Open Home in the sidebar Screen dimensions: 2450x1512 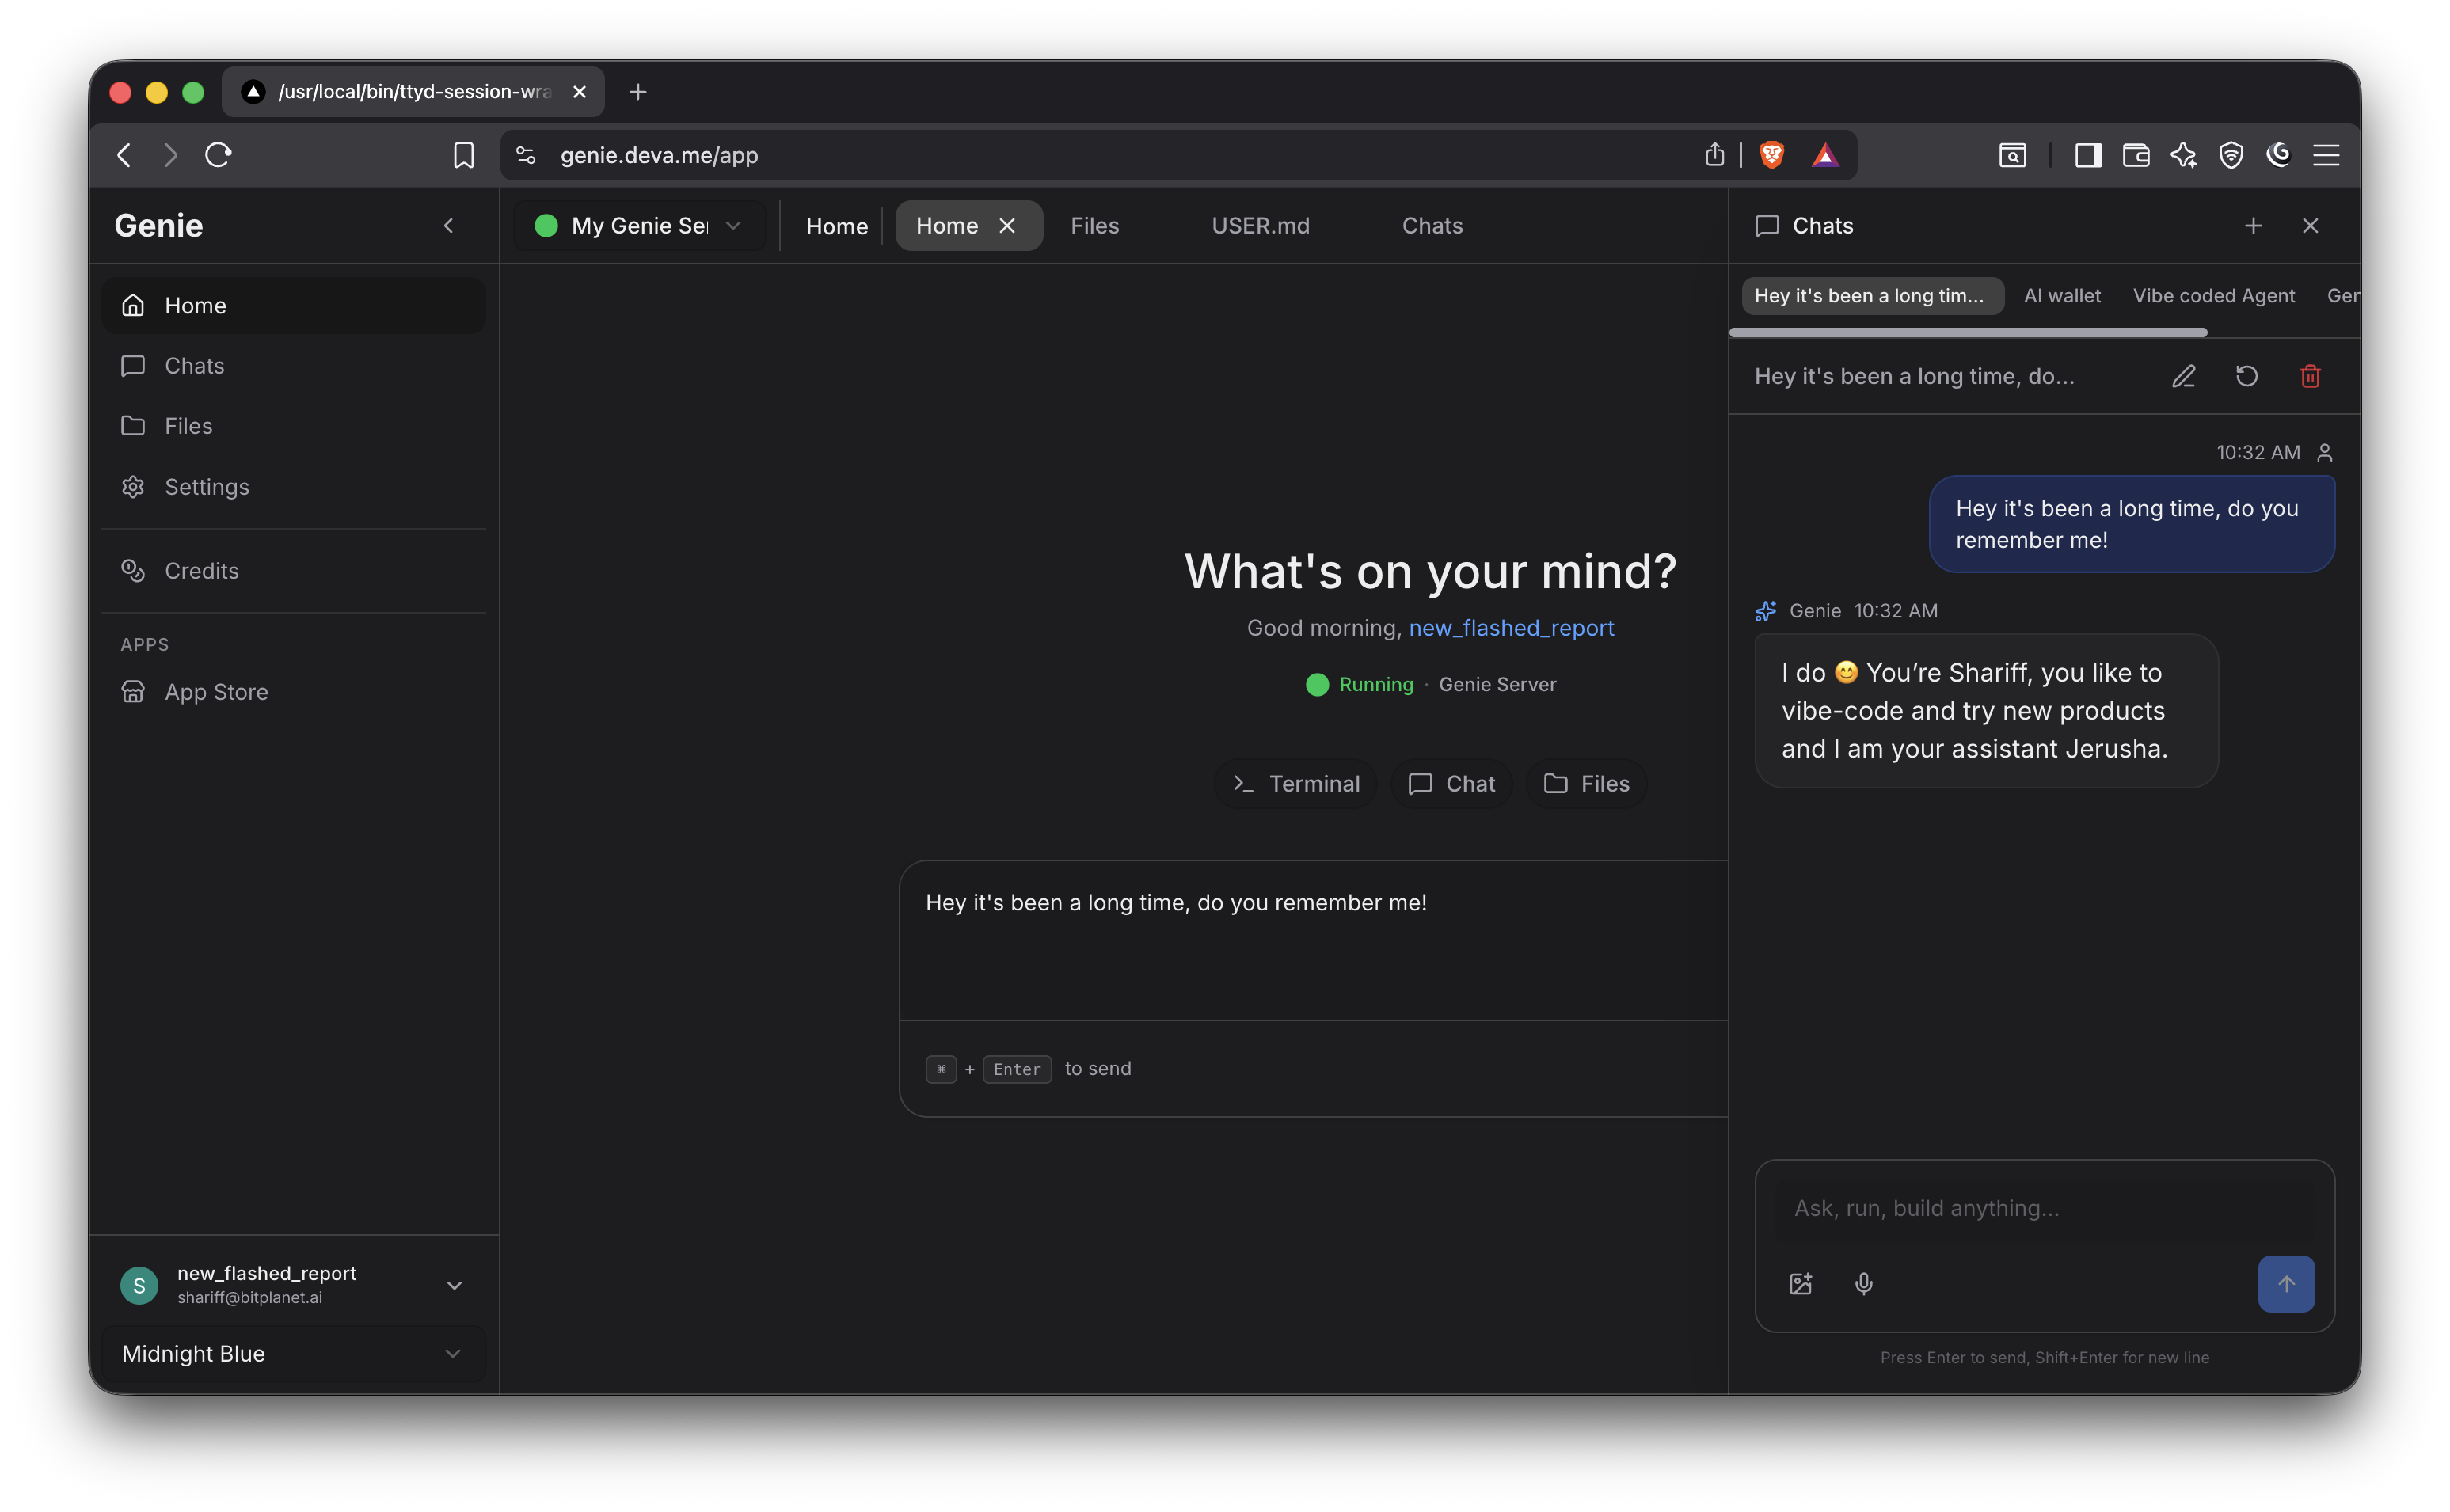click(294, 305)
